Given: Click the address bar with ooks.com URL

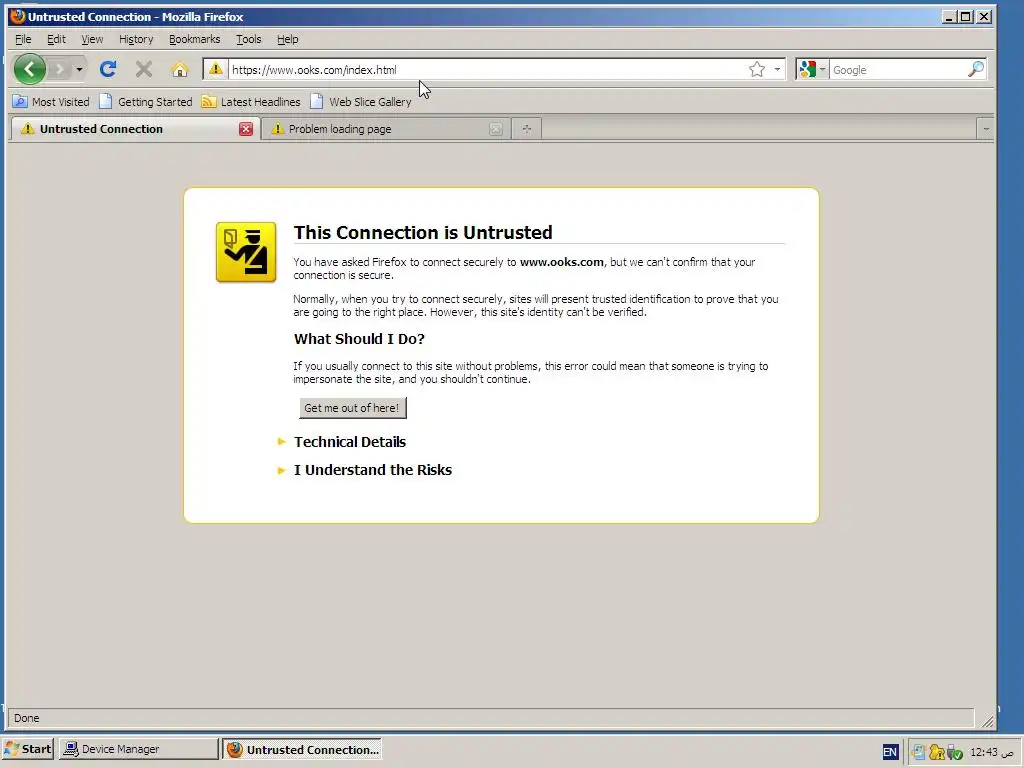Looking at the screenshot, I should 487,70.
